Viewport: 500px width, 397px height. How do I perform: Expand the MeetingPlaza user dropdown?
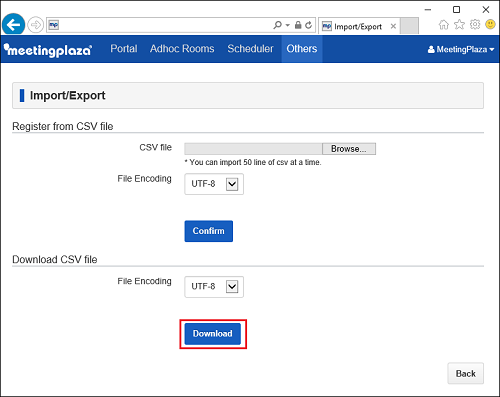tap(461, 49)
